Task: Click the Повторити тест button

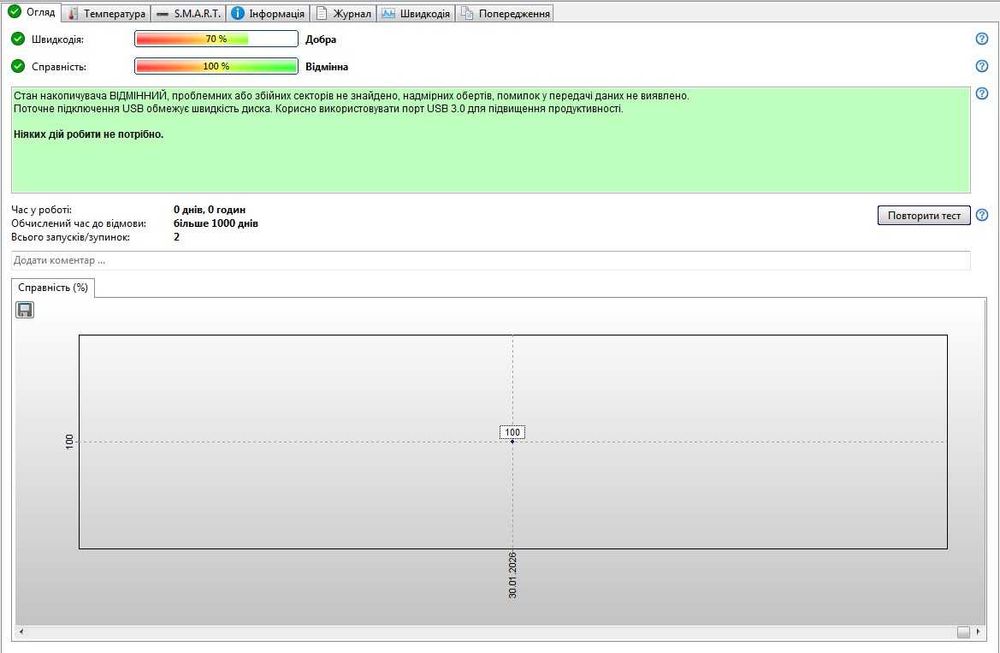Action: (x=923, y=216)
